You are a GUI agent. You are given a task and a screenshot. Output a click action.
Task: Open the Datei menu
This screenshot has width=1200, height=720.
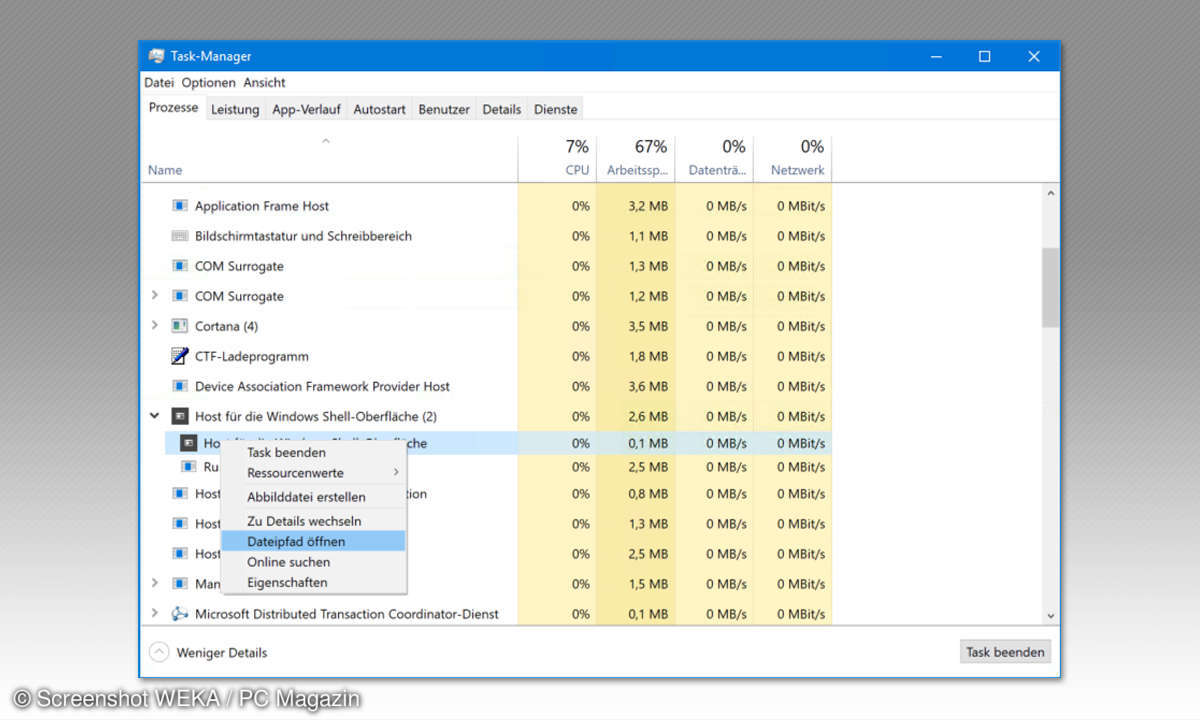coord(159,82)
